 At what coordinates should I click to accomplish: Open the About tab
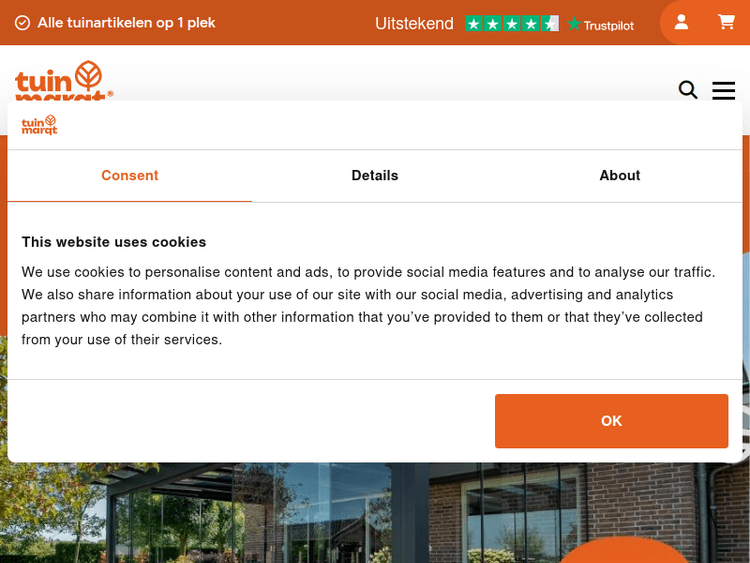coord(620,175)
